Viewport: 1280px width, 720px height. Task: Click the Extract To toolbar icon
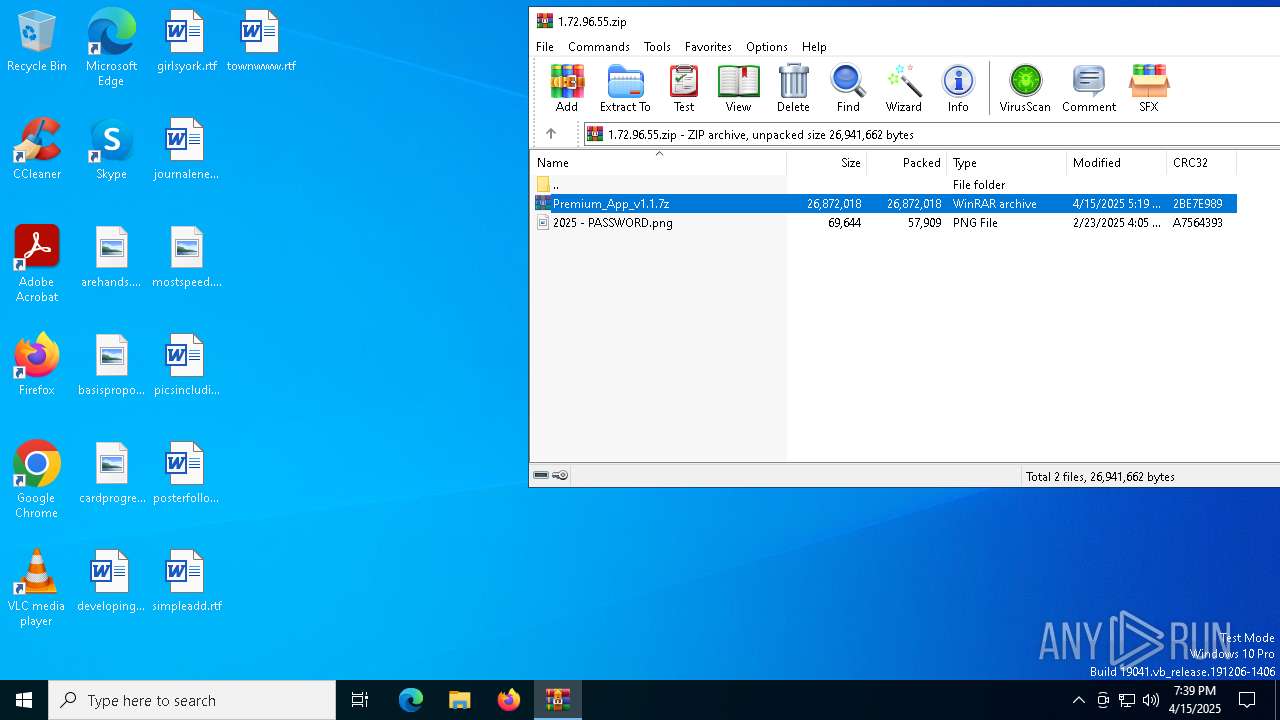[625, 88]
